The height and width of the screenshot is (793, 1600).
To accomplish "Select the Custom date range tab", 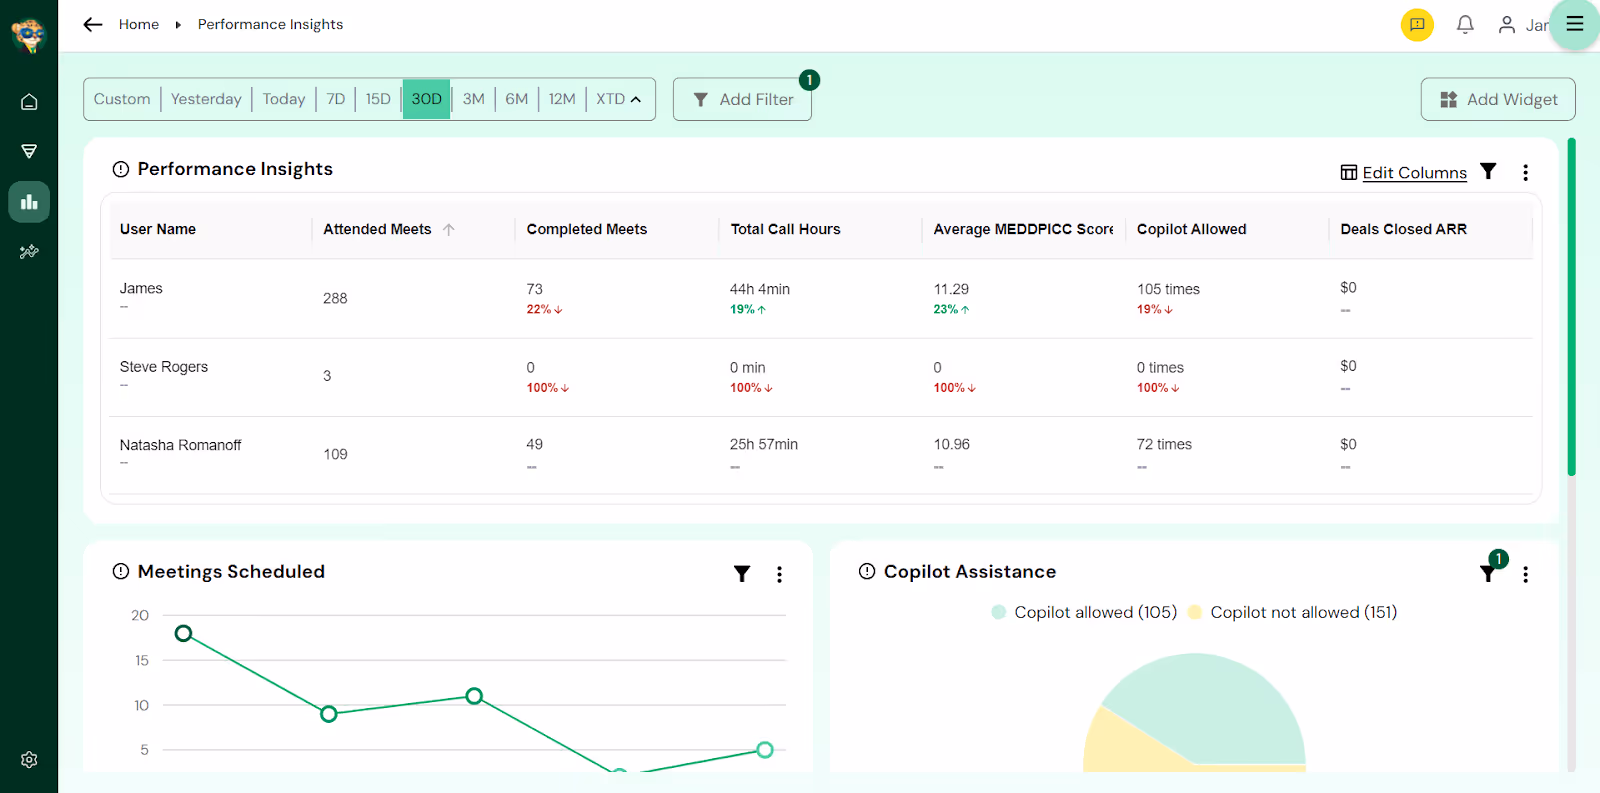I will click(x=122, y=99).
